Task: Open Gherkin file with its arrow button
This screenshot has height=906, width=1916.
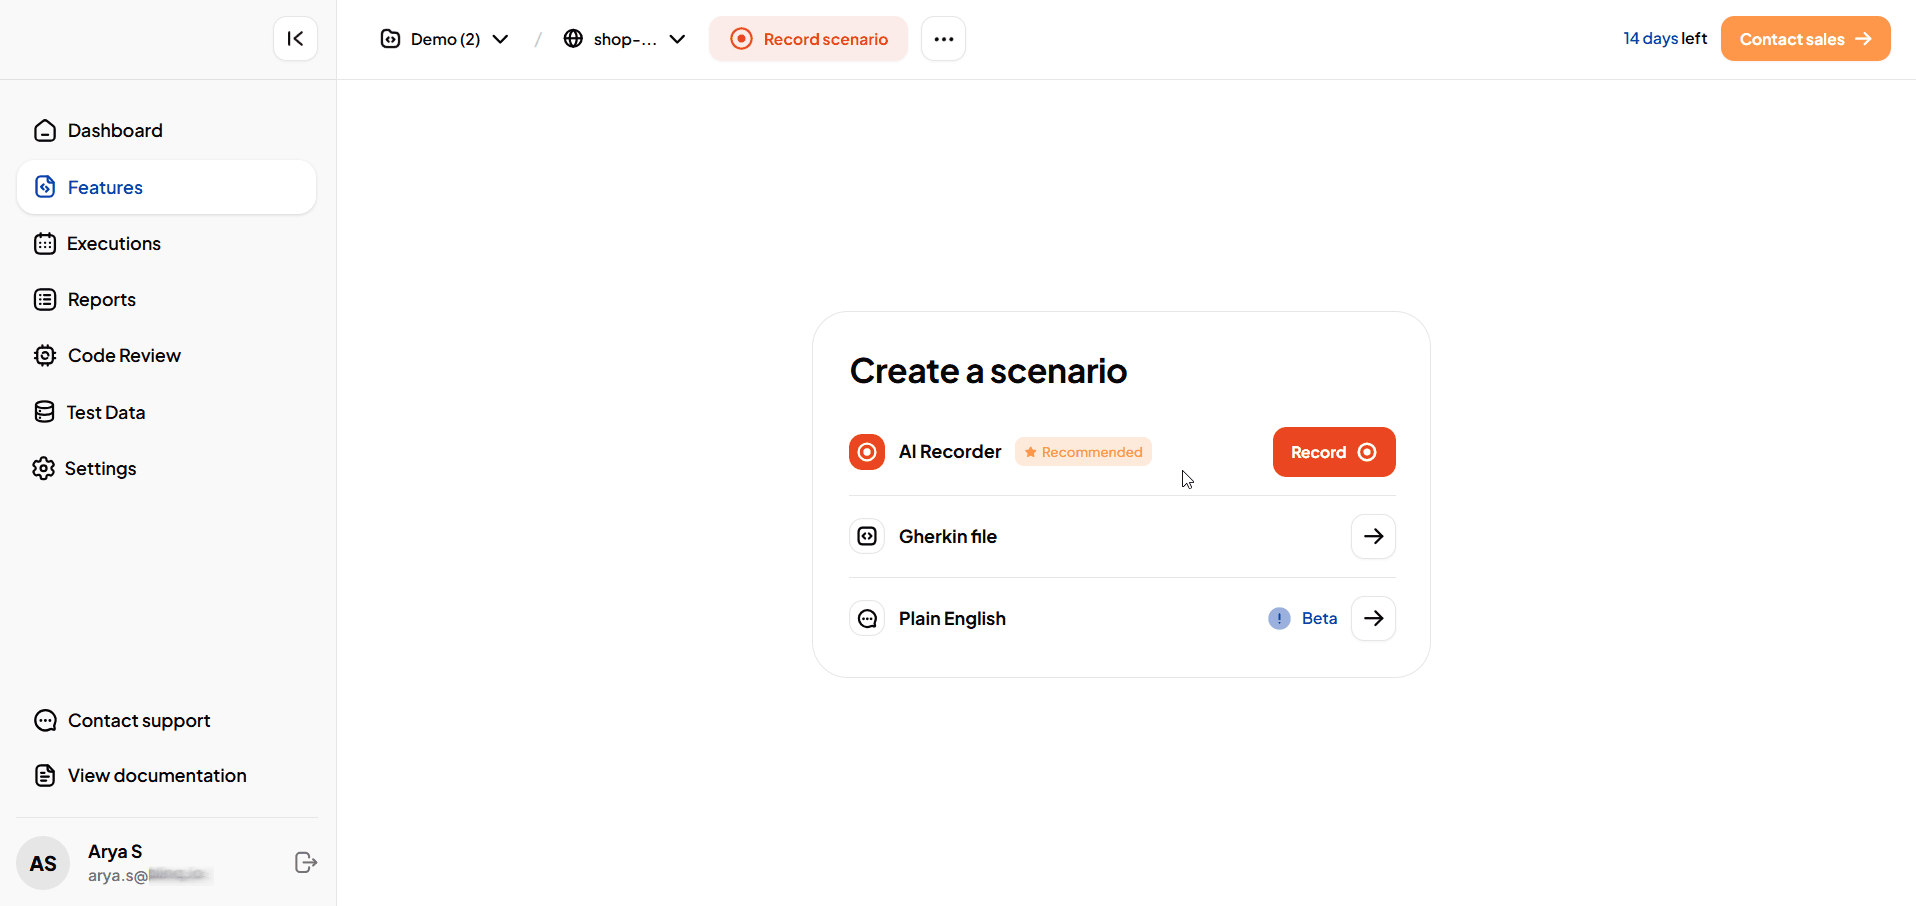Action: [1372, 536]
